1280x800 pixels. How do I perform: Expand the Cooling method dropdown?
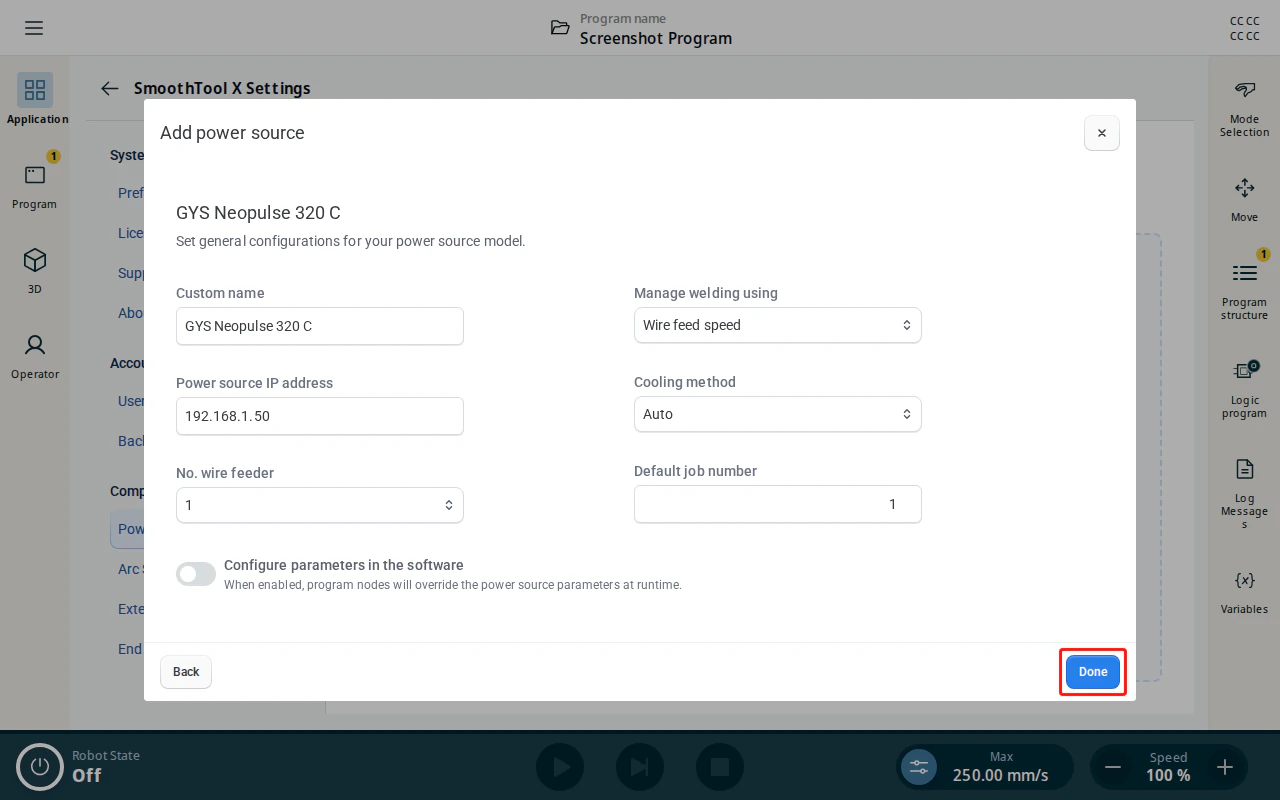coord(777,414)
